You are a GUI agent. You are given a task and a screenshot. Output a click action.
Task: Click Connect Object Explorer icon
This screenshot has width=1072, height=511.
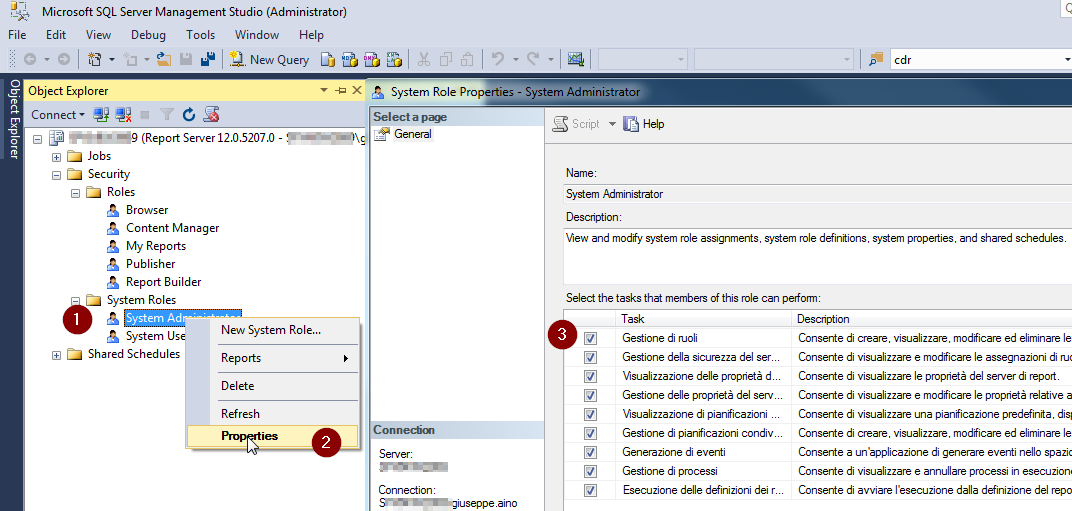coord(101,114)
